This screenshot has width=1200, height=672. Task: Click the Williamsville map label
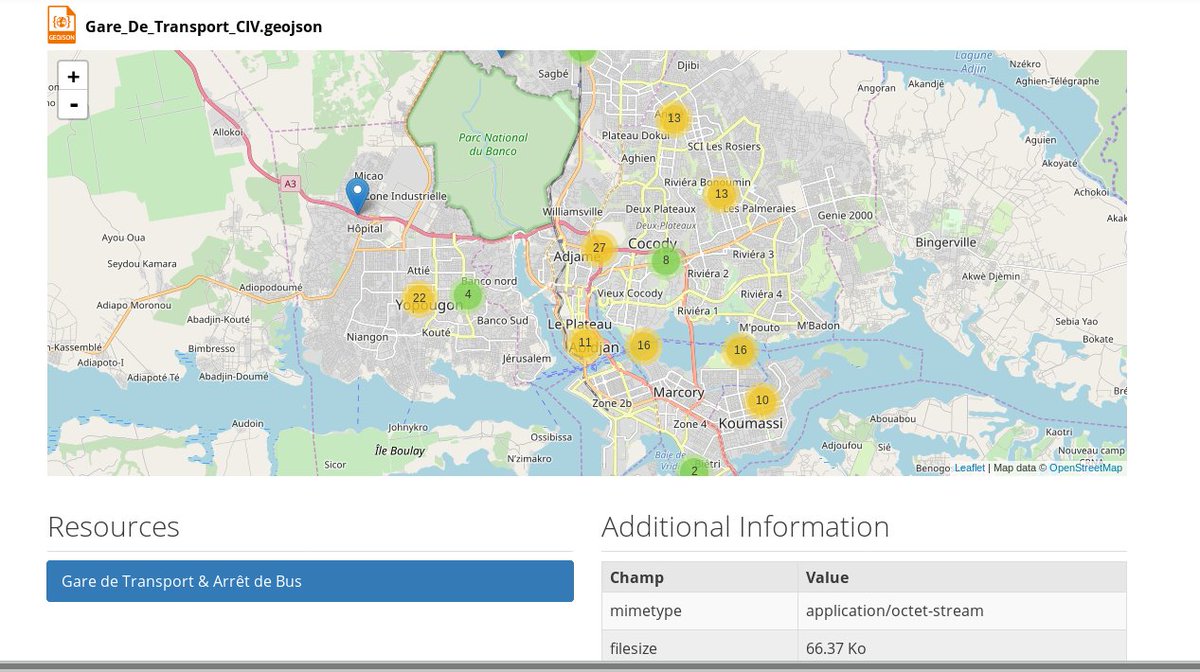point(572,212)
